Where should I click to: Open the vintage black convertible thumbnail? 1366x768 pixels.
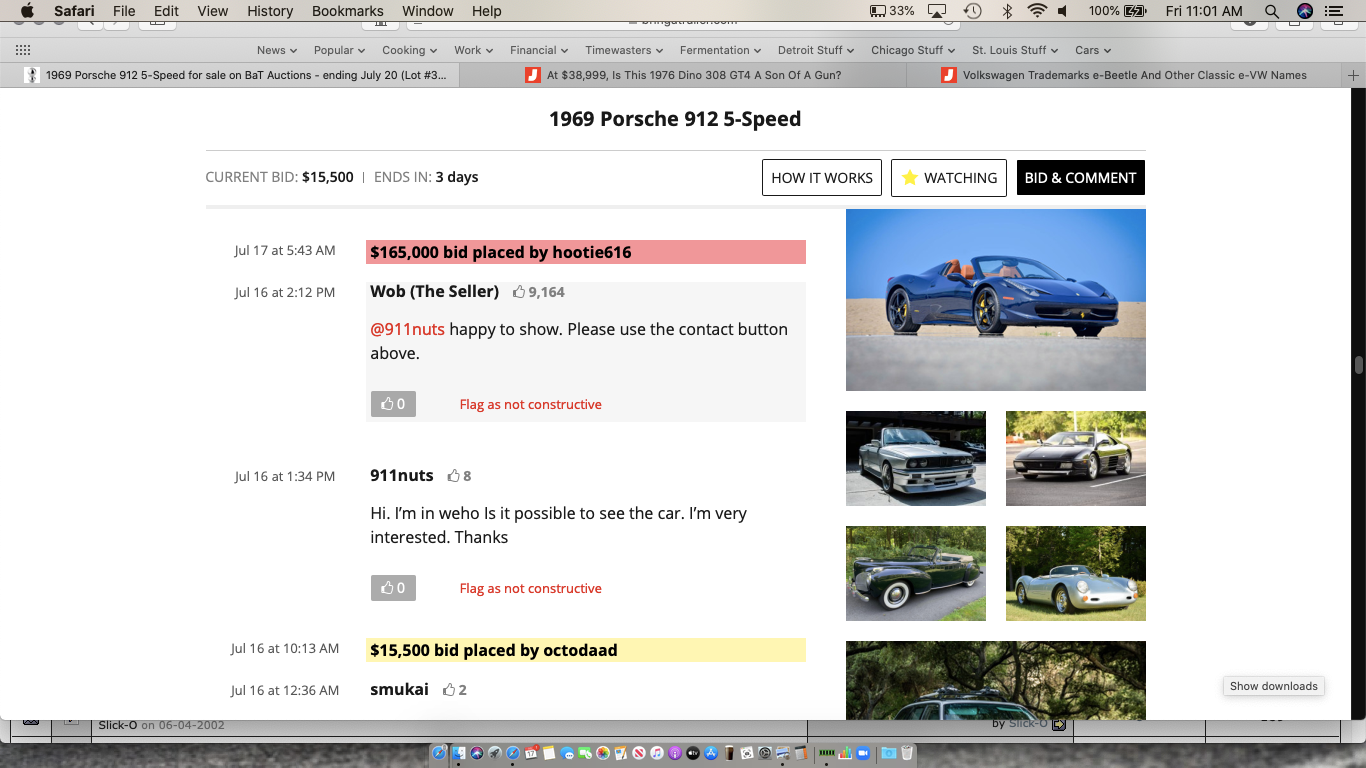click(x=916, y=573)
